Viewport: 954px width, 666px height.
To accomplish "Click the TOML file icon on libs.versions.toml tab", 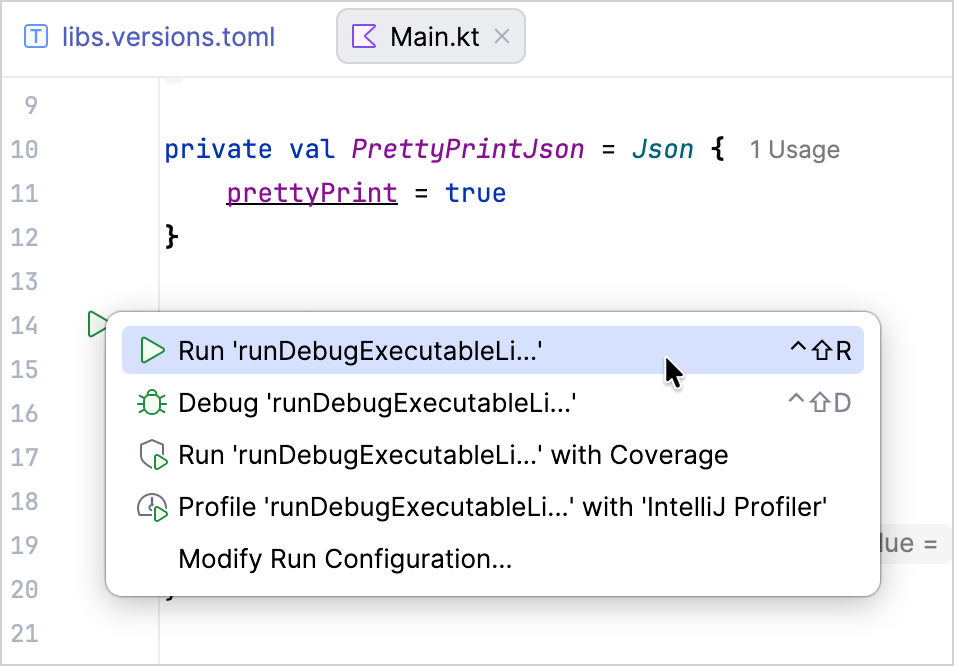I will pos(36,36).
